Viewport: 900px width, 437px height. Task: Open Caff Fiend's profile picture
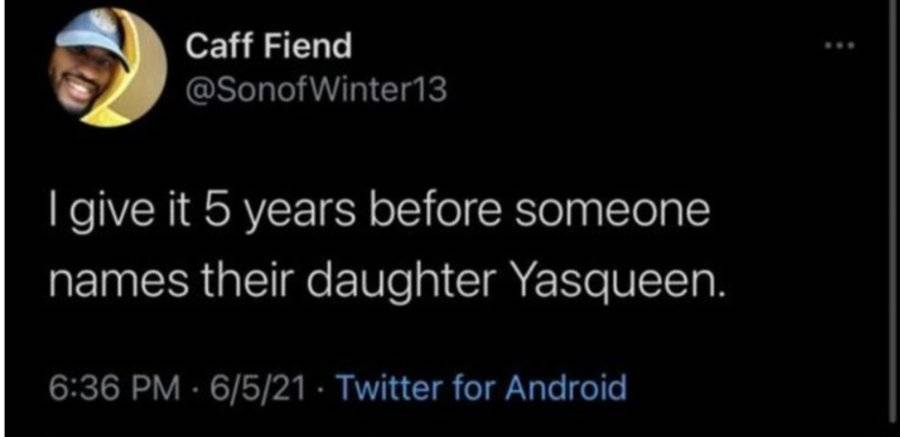point(108,68)
